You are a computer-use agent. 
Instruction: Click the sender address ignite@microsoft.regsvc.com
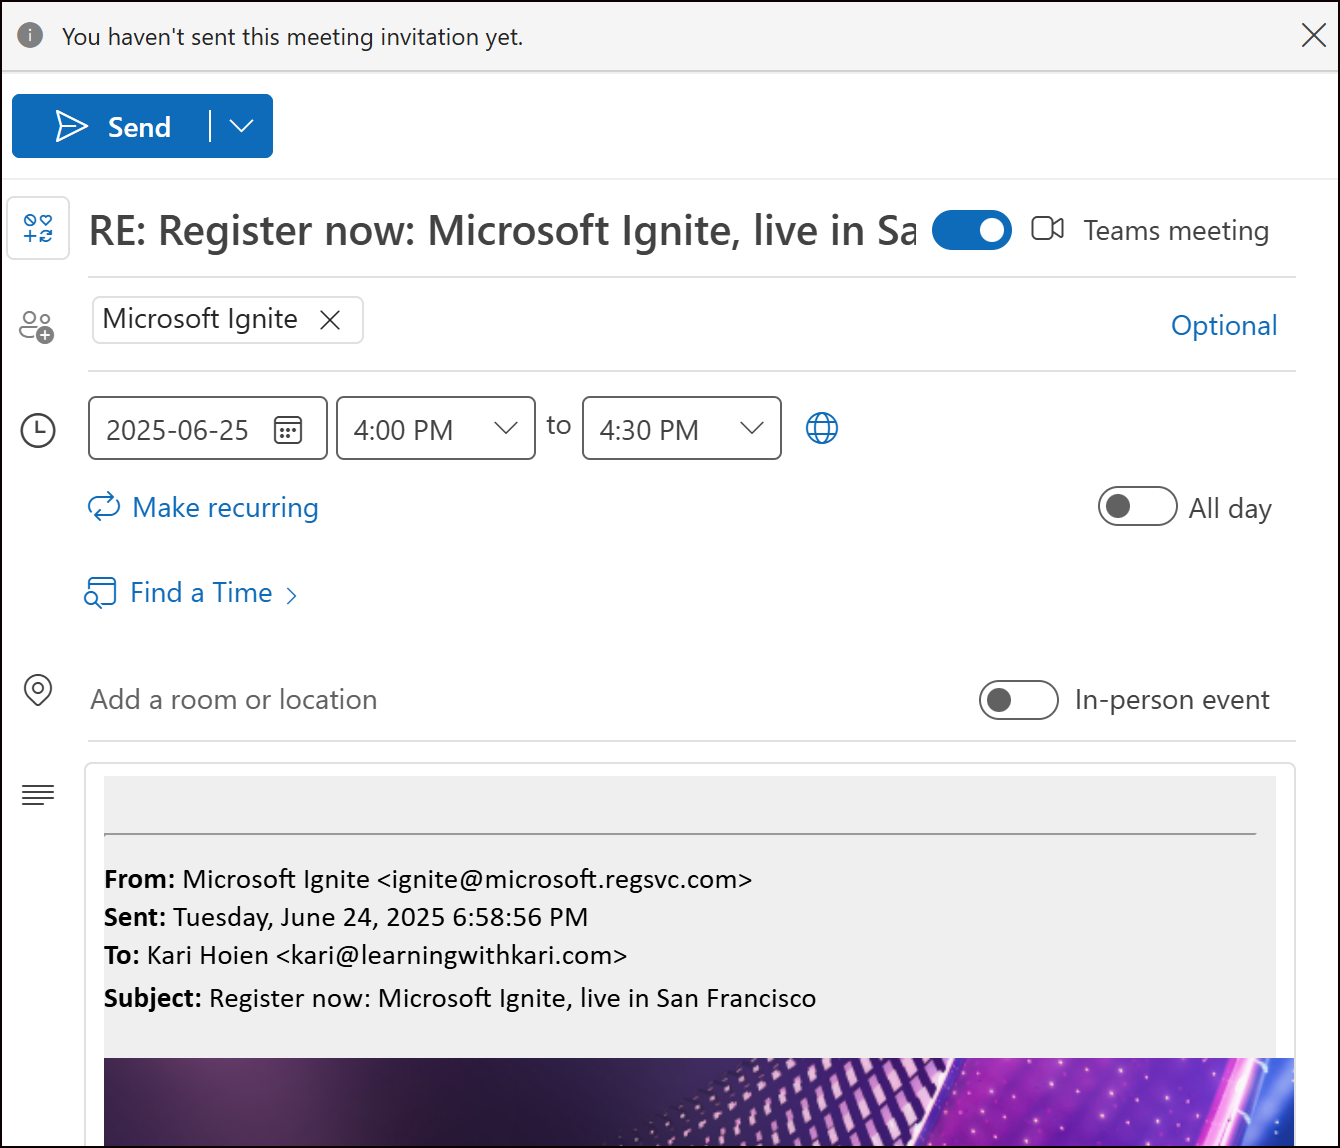(564, 880)
